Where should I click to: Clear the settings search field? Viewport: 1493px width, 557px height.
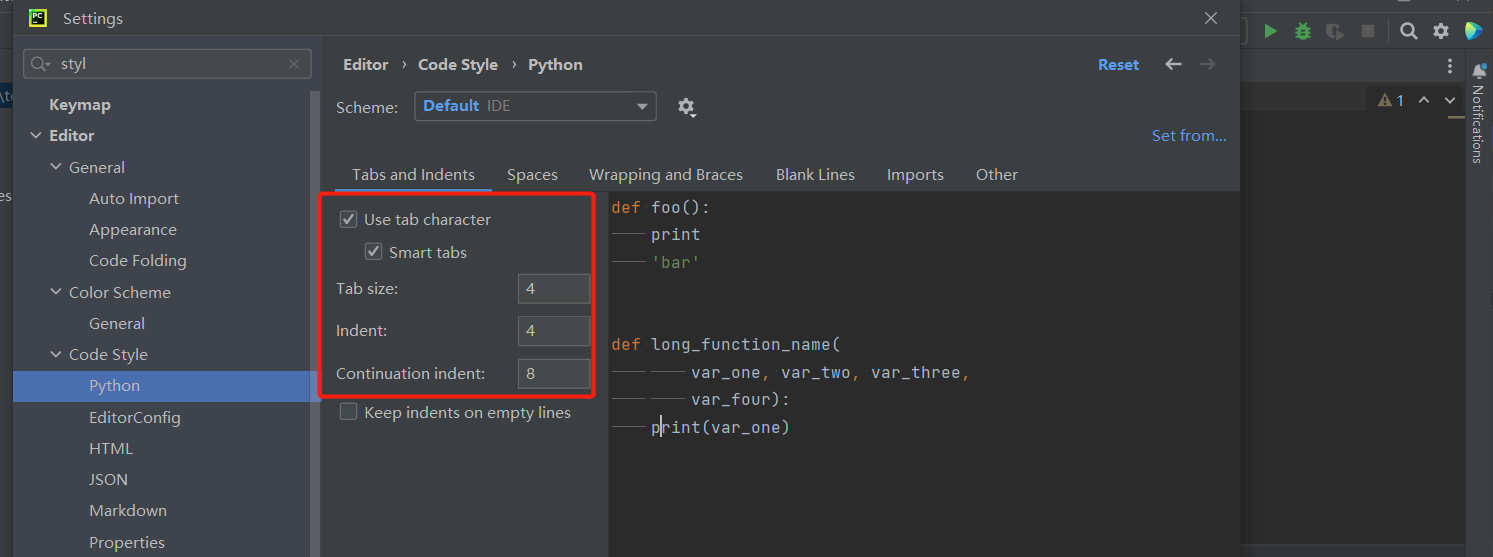click(294, 64)
